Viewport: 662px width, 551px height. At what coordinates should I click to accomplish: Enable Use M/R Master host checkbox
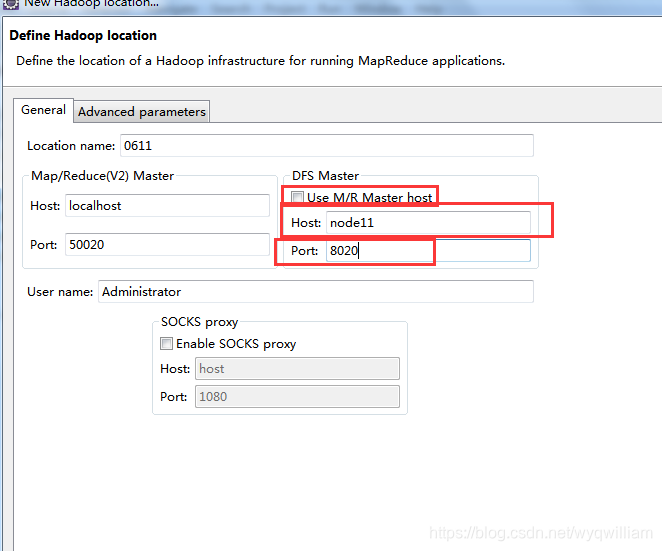297,197
